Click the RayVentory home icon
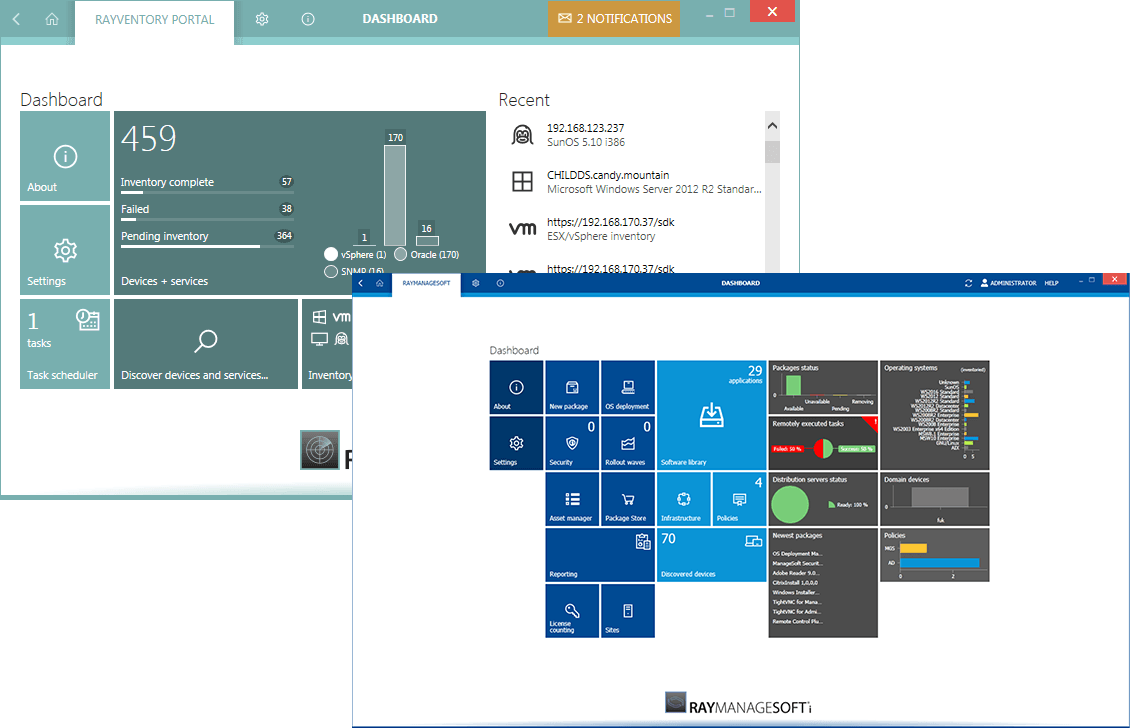 (52, 19)
